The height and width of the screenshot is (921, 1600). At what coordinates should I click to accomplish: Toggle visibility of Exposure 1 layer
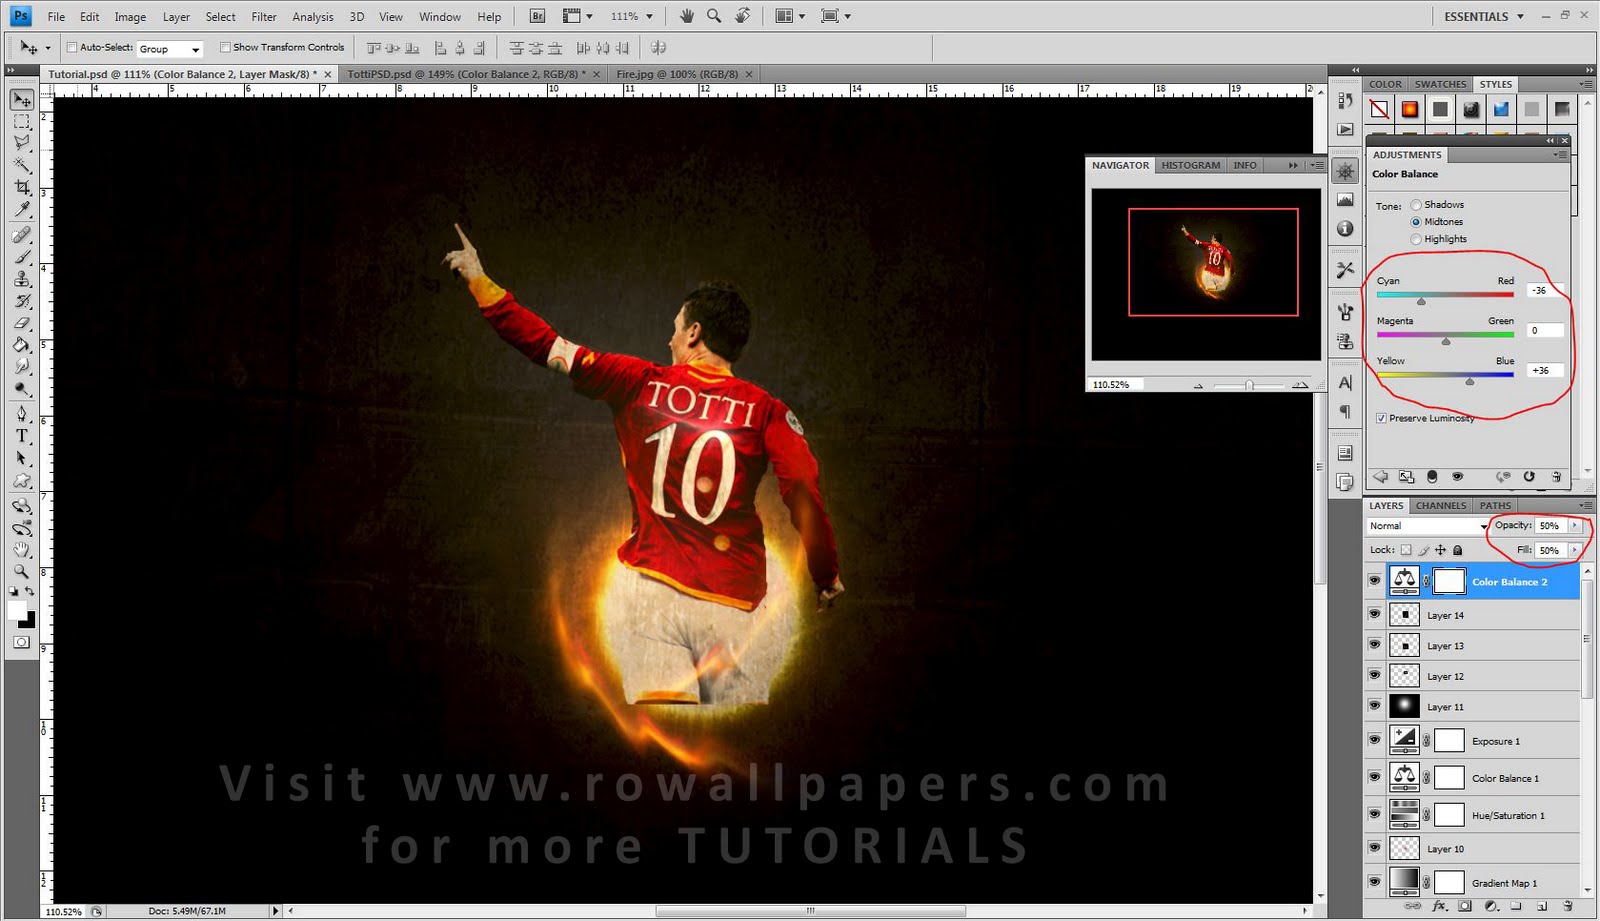1375,740
